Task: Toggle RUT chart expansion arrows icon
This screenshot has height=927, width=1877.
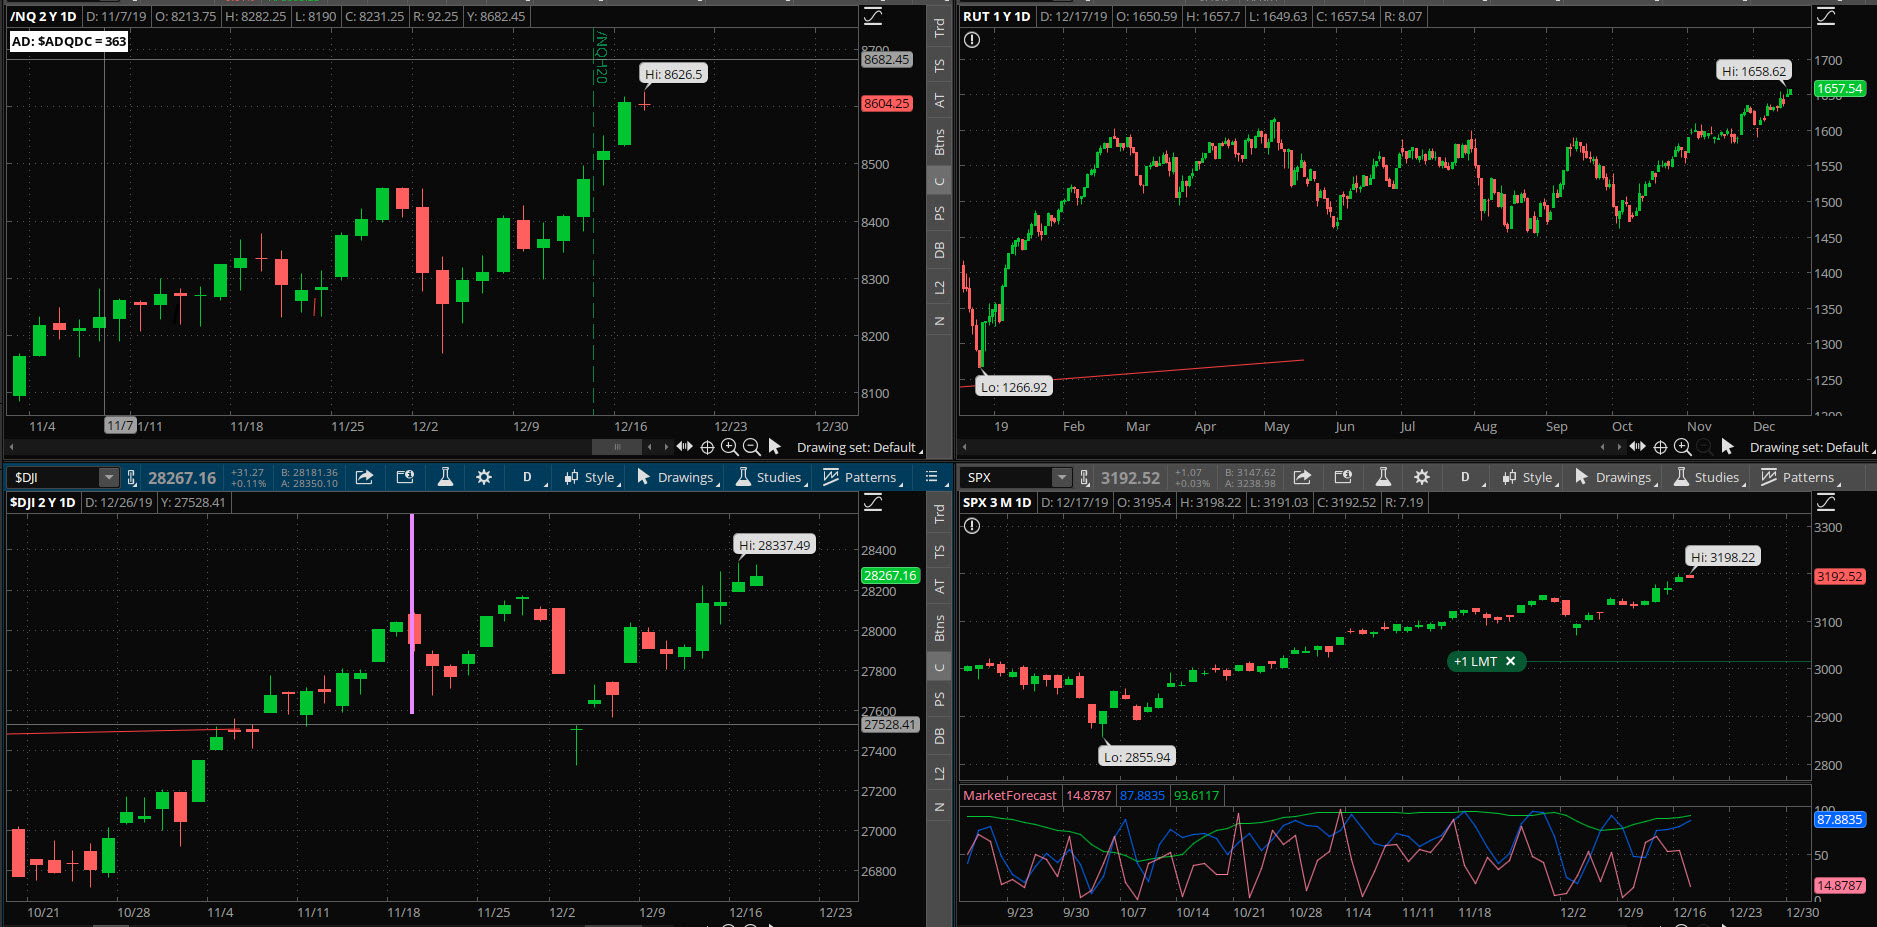Action: click(x=1637, y=446)
